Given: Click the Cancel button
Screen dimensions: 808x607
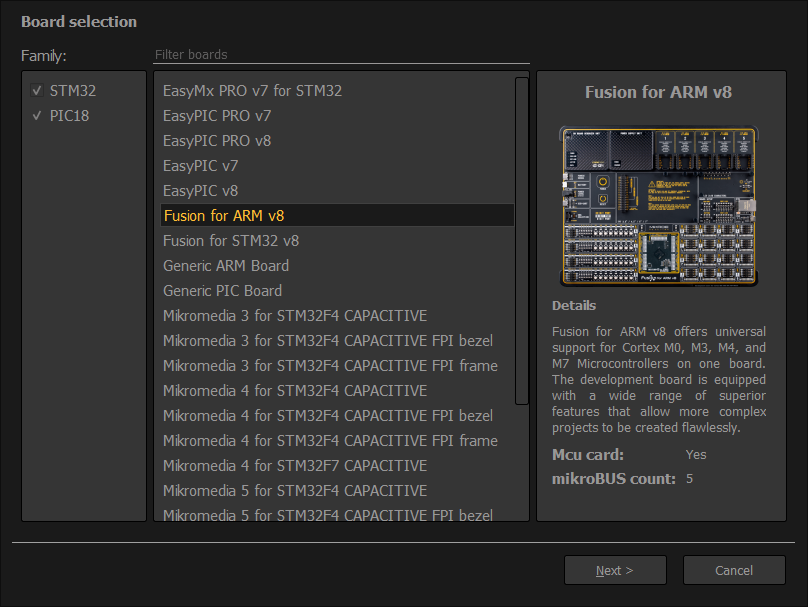Looking at the screenshot, I should click(734, 570).
